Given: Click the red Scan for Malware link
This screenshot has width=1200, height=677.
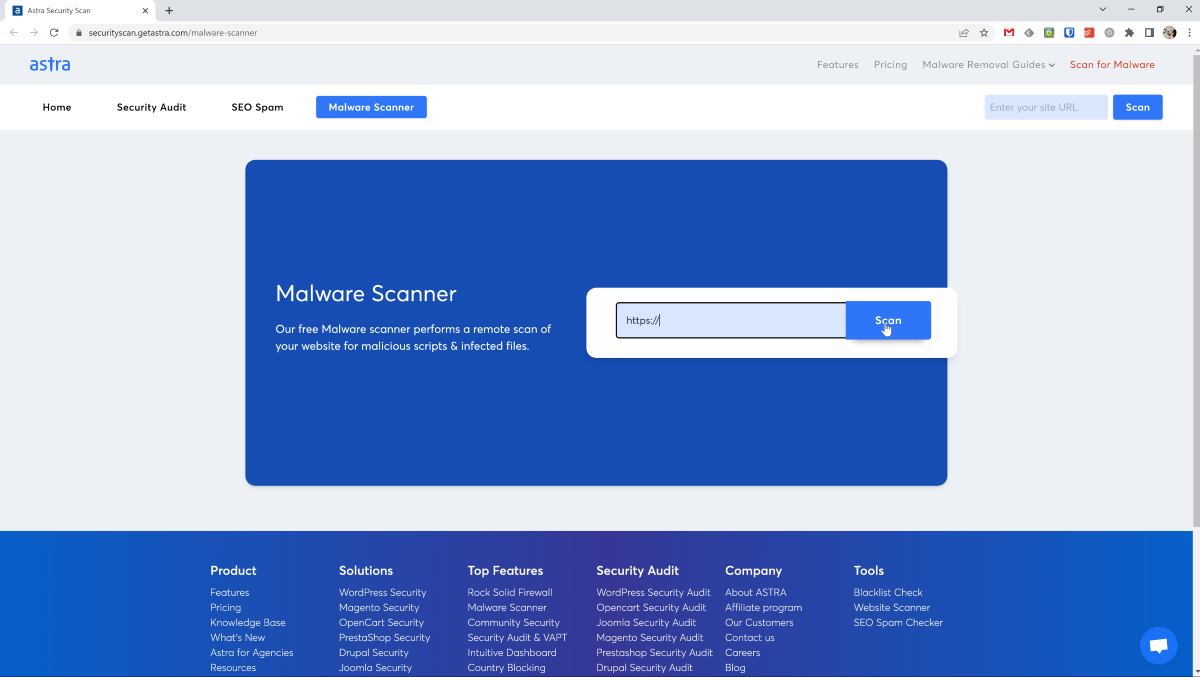Looking at the screenshot, I should click(x=1112, y=65).
